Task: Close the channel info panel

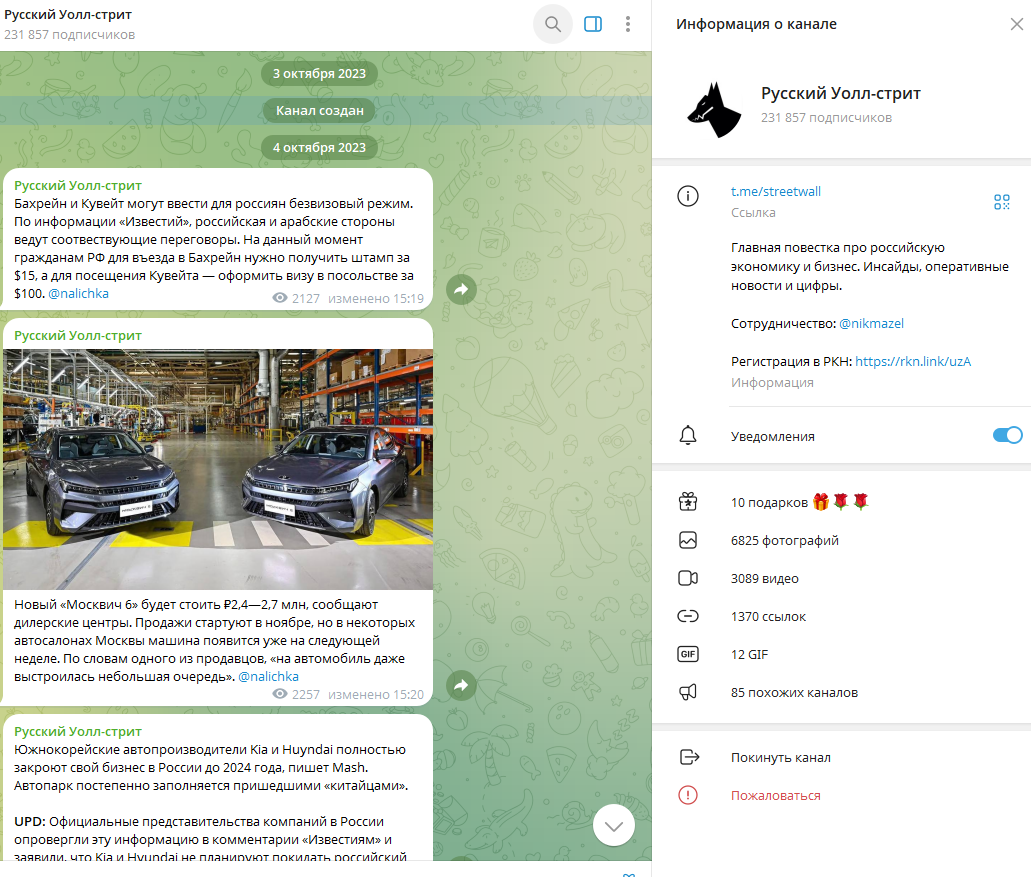Action: pyautogui.click(x=1017, y=24)
